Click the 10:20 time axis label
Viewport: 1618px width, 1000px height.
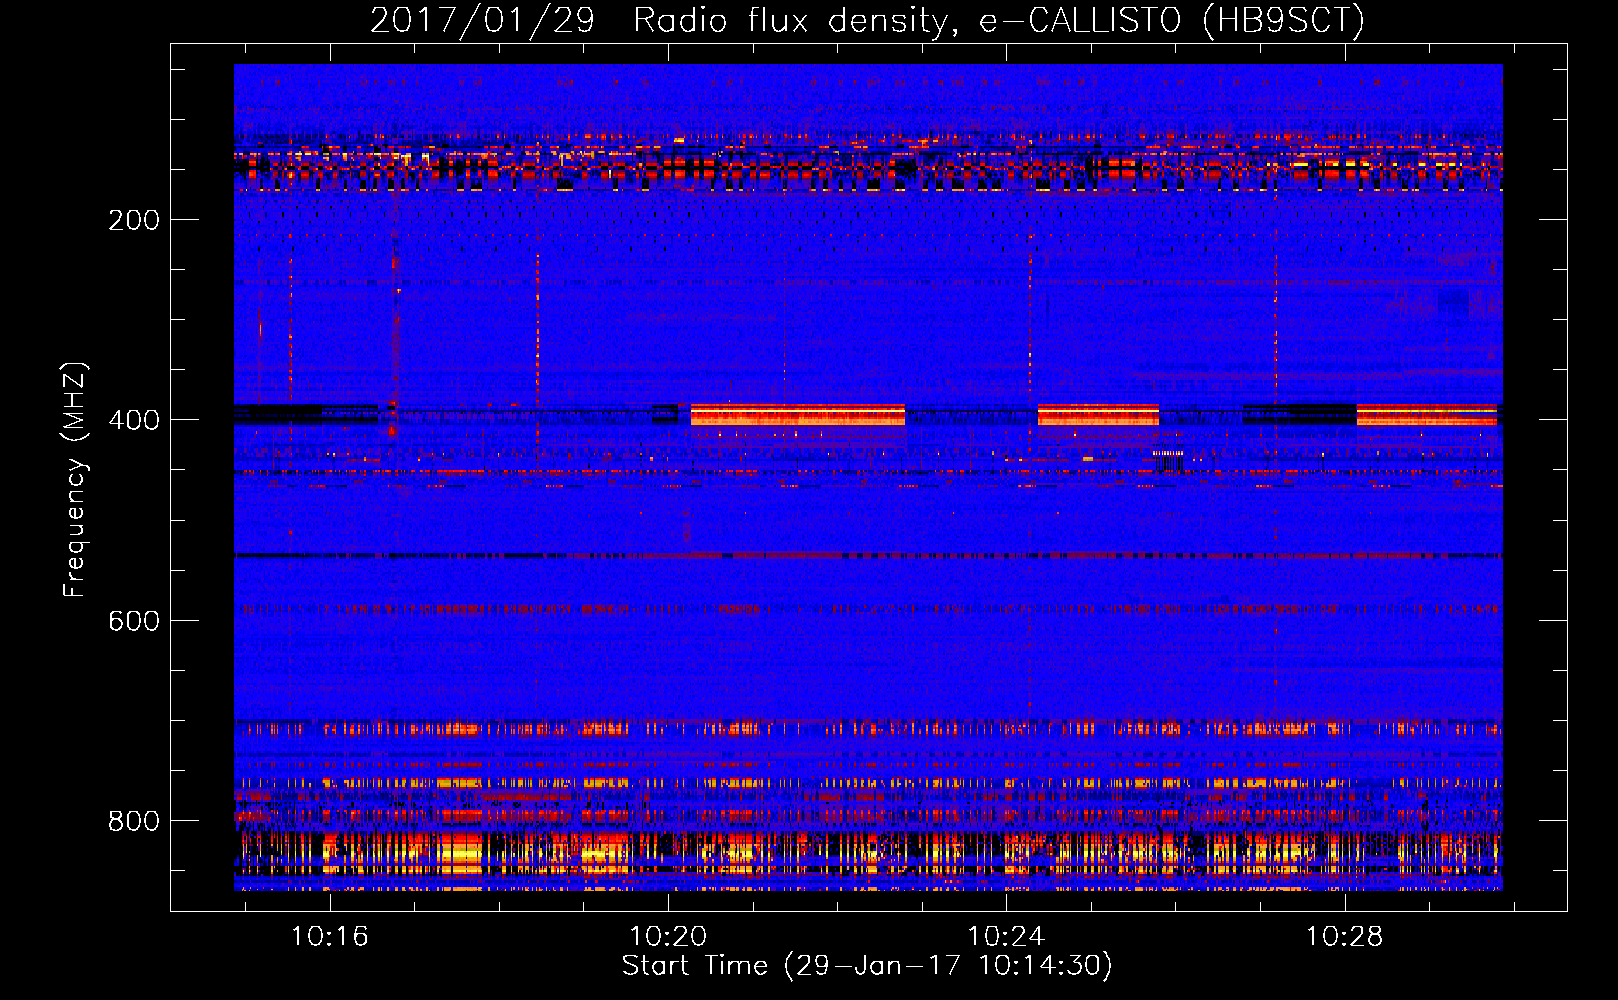point(668,936)
